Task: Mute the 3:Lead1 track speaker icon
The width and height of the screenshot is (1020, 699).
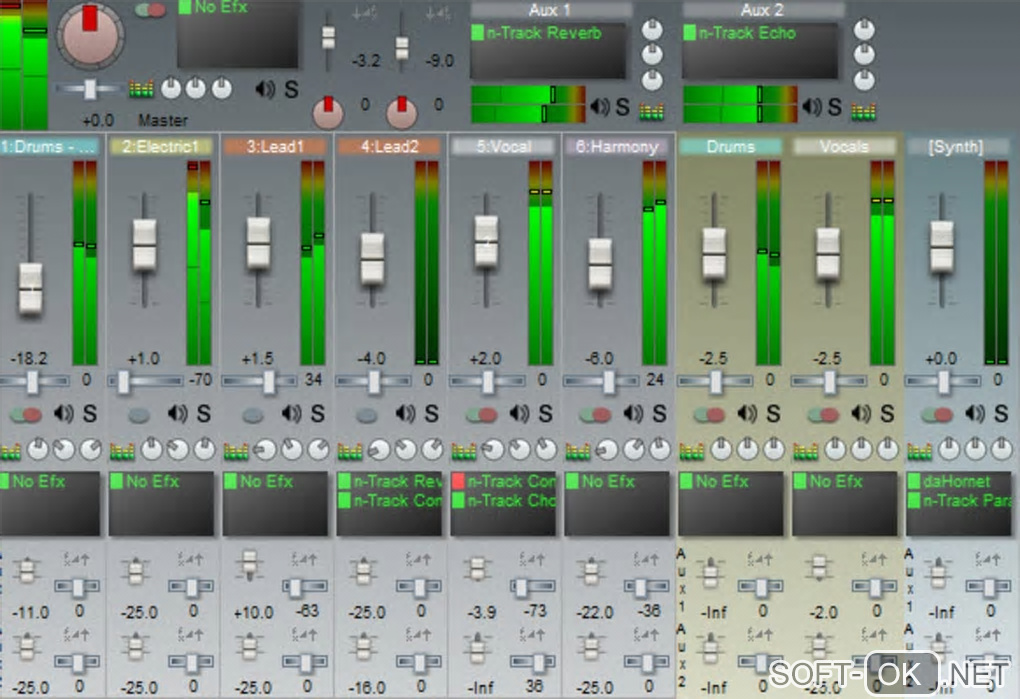Action: pyautogui.click(x=291, y=414)
